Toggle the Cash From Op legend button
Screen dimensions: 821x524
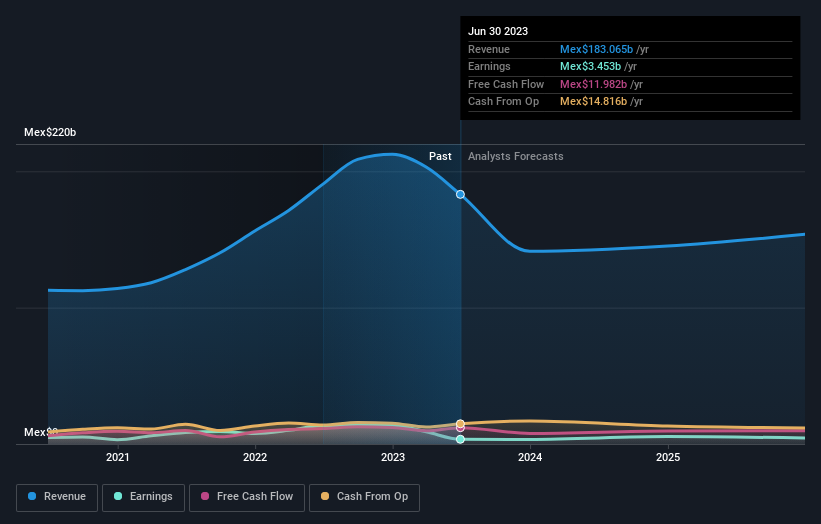364,497
